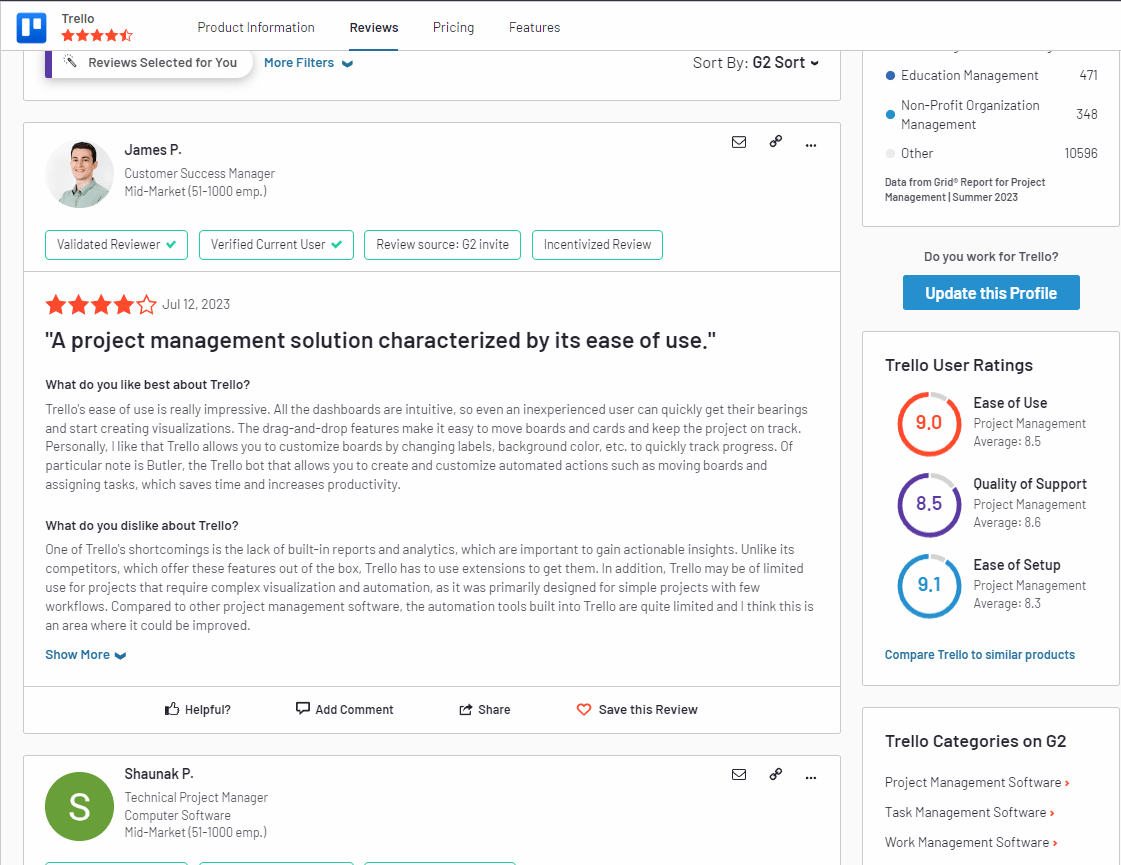Click the Trello product name in header
1121x865 pixels.
pos(78,19)
